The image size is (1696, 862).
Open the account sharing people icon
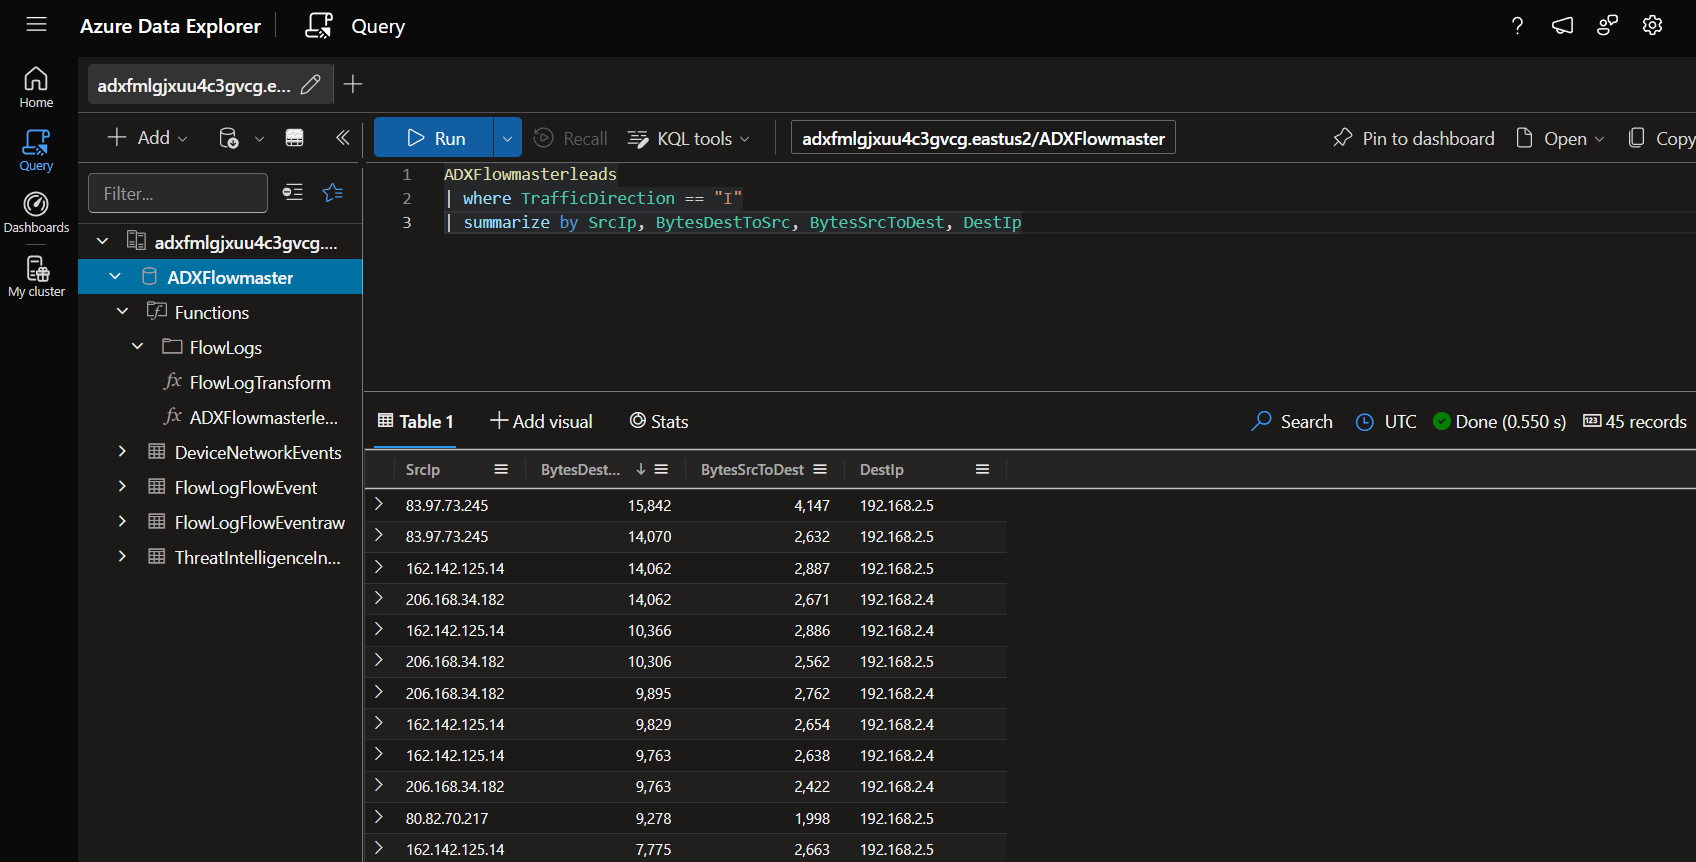coord(1607,26)
